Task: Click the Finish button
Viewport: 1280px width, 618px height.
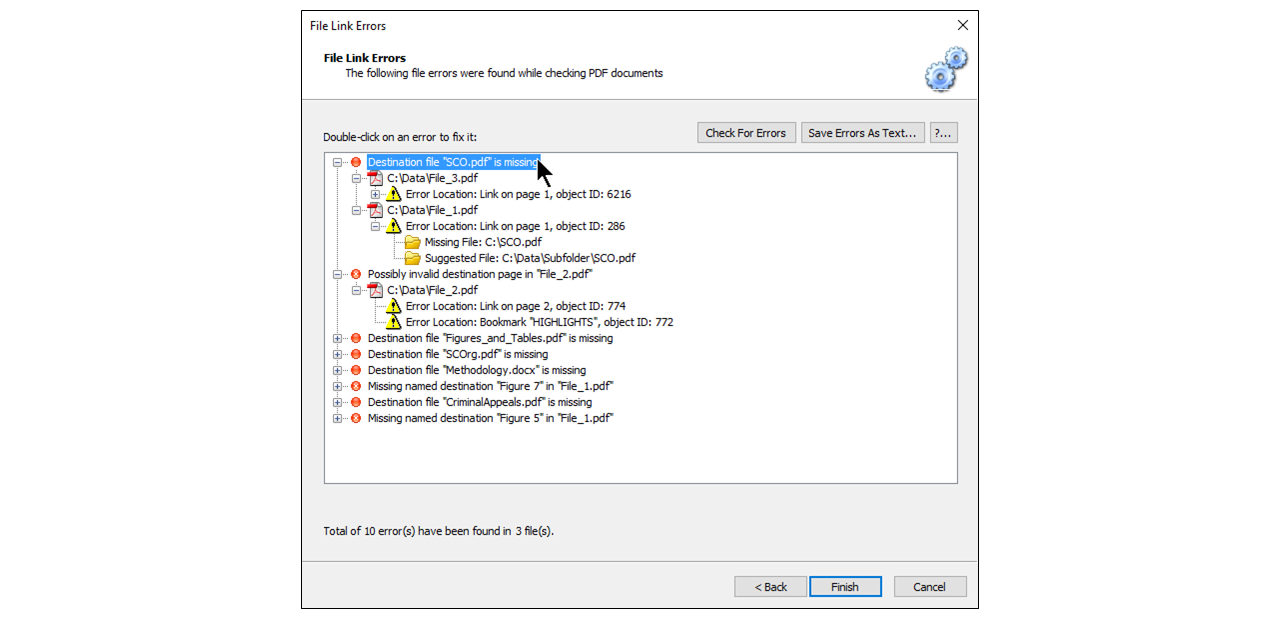Action: 845,587
